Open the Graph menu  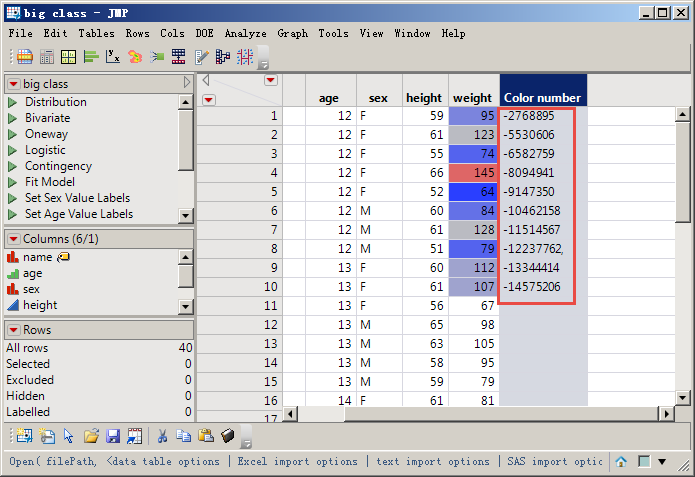click(x=292, y=33)
